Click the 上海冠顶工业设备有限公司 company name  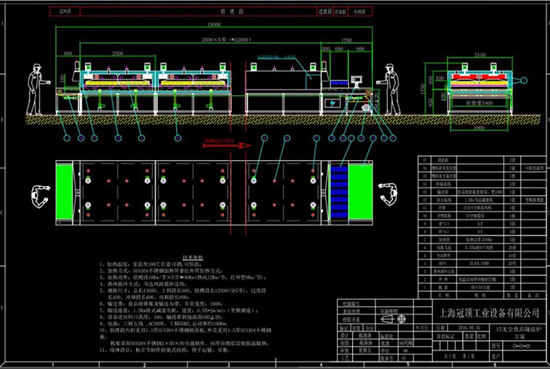(x=489, y=313)
